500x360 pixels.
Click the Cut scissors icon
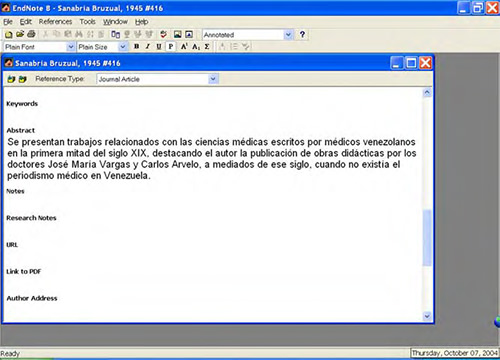45,34
